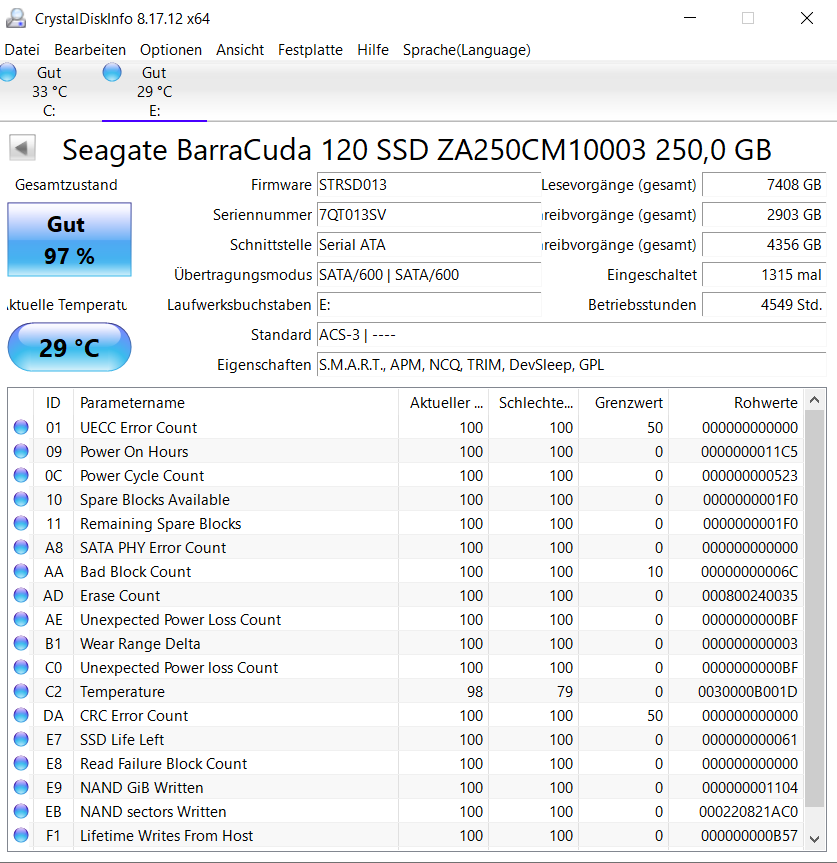Open the Ansicht menu
Viewport: 837px width, 863px height.
pos(240,50)
